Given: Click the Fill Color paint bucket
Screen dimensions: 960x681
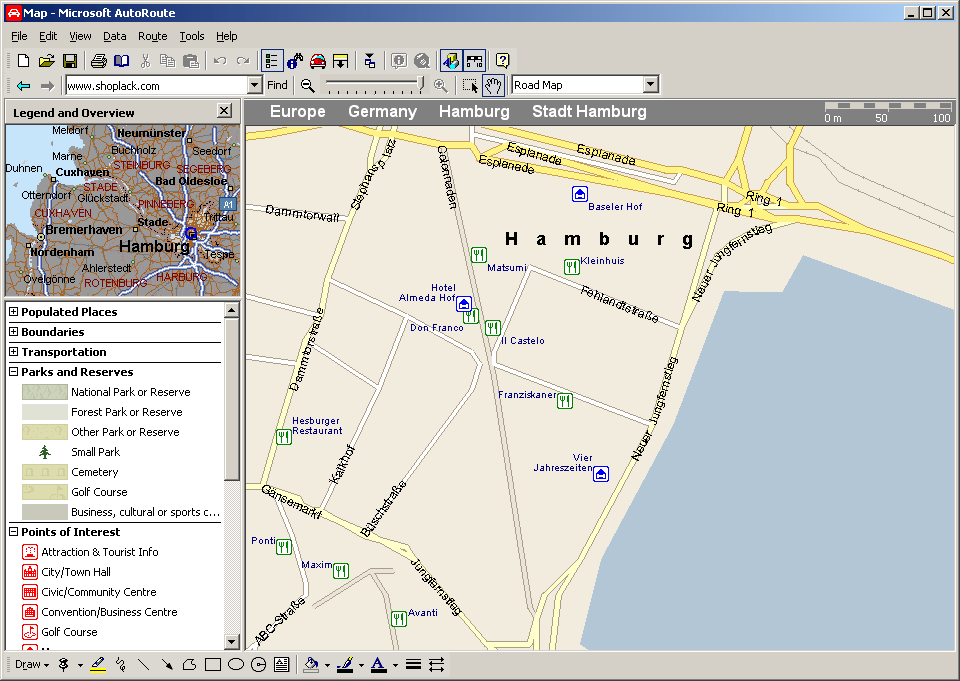Looking at the screenshot, I should (311, 664).
